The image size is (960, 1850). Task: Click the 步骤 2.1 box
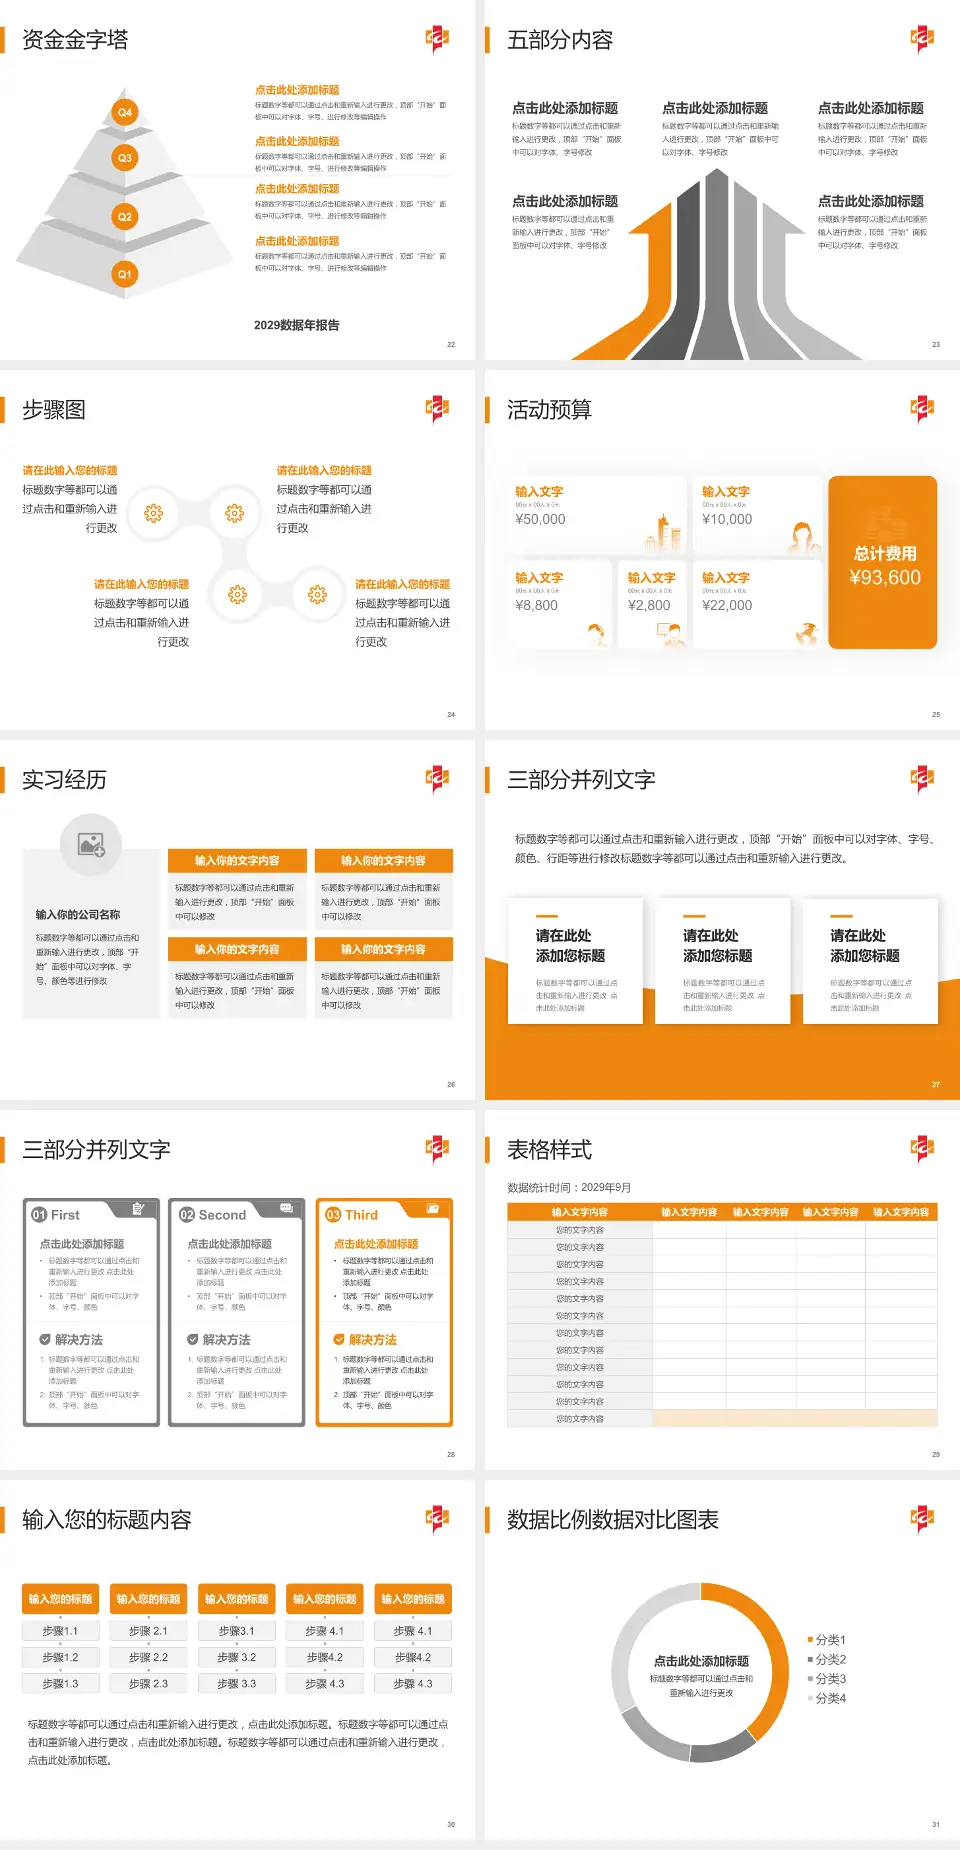click(x=148, y=1631)
